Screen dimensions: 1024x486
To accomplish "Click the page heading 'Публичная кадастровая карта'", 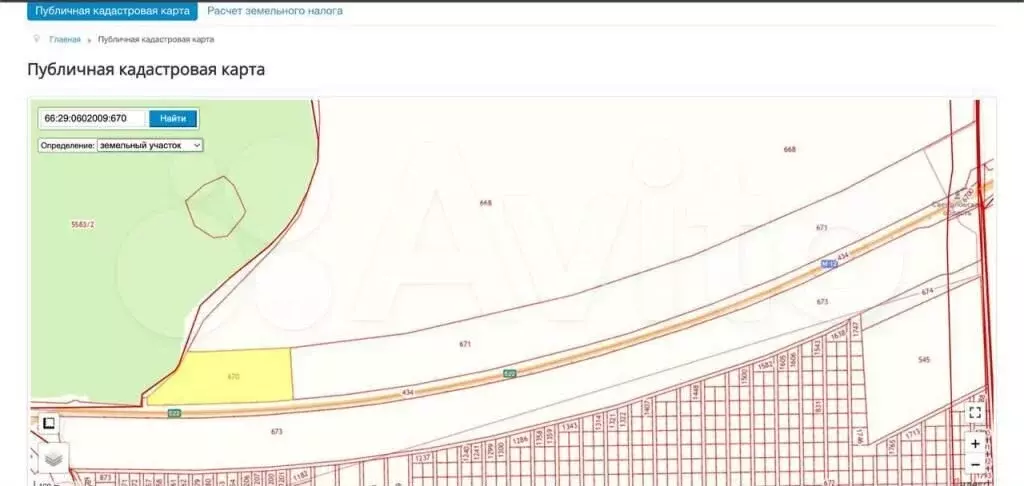I will tap(146, 69).
